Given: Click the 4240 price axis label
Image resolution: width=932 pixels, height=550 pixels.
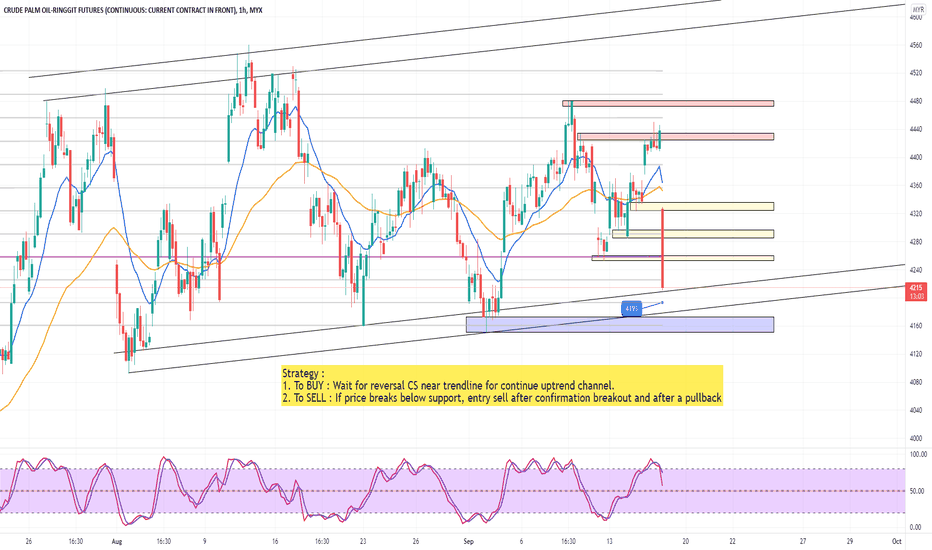Looking at the screenshot, I should pos(915,269).
